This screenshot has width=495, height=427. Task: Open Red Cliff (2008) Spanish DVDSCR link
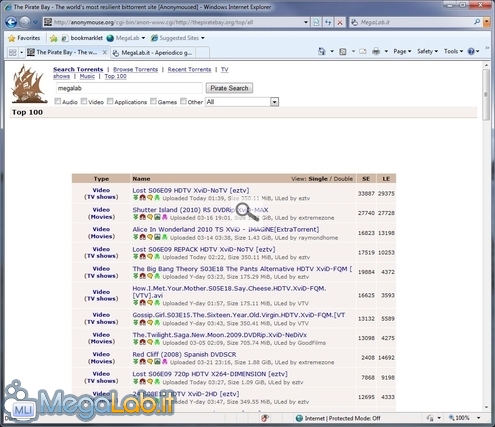tap(184, 354)
